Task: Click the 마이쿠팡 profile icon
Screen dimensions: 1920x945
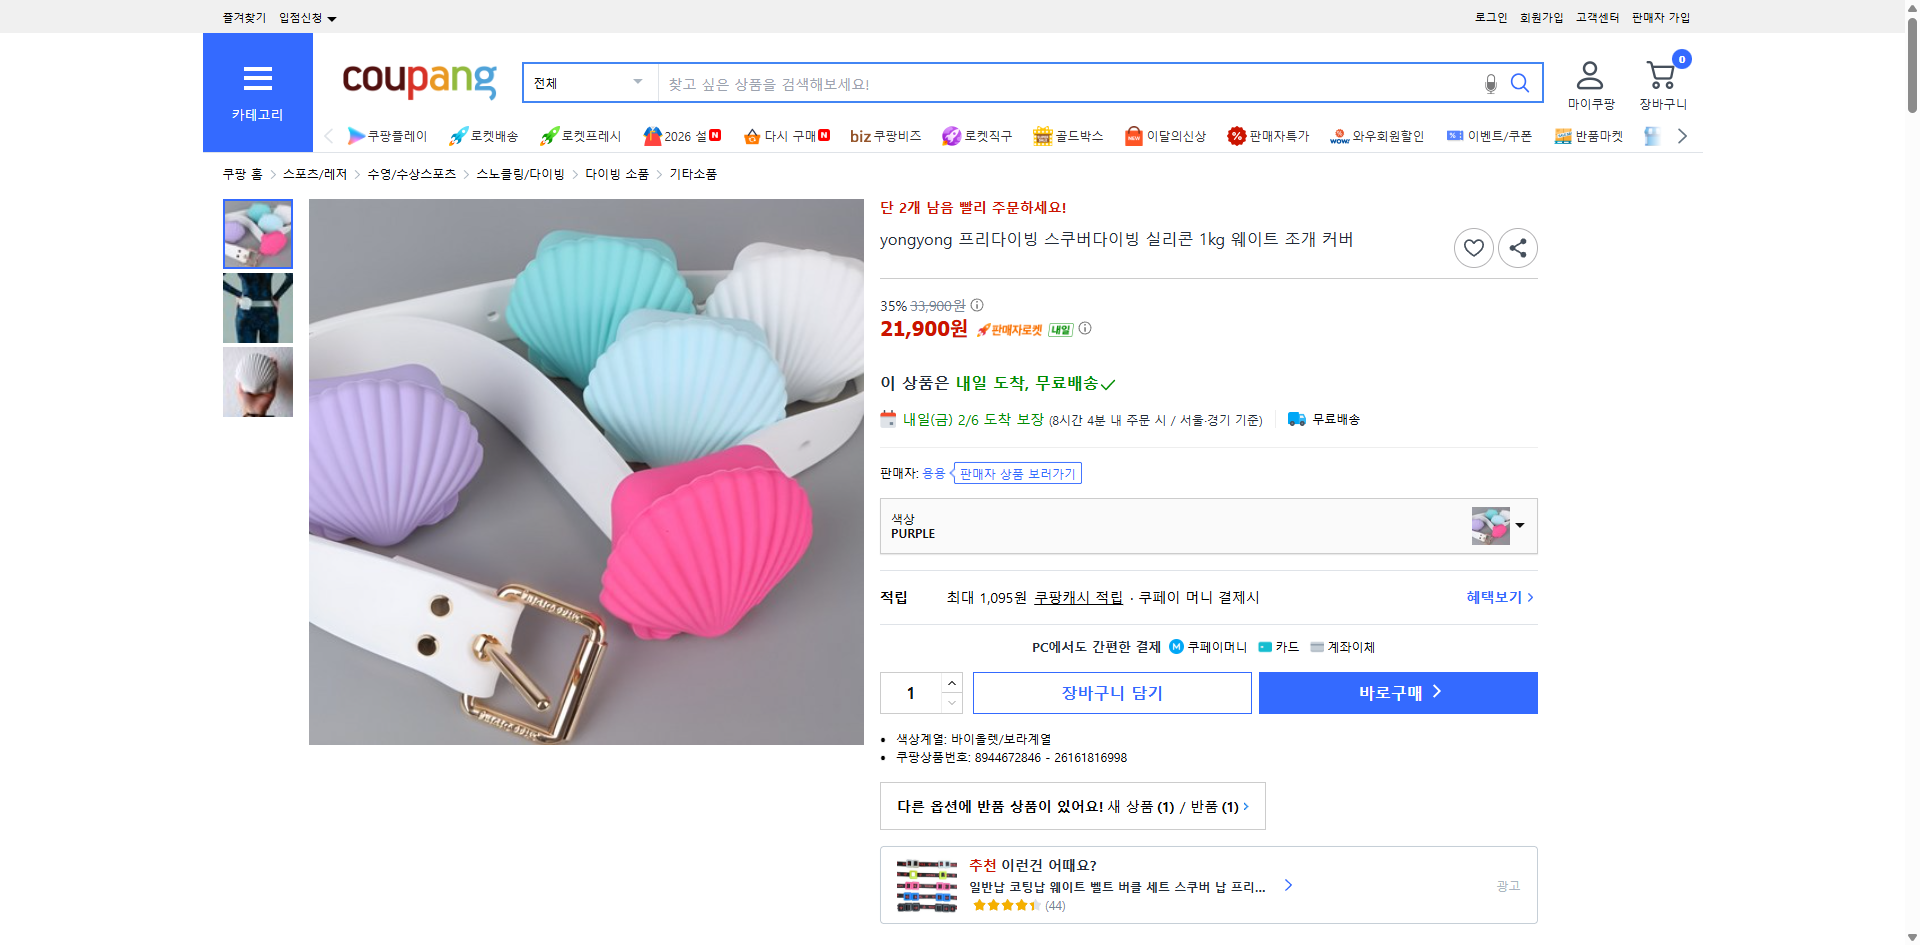Action: click(1588, 73)
